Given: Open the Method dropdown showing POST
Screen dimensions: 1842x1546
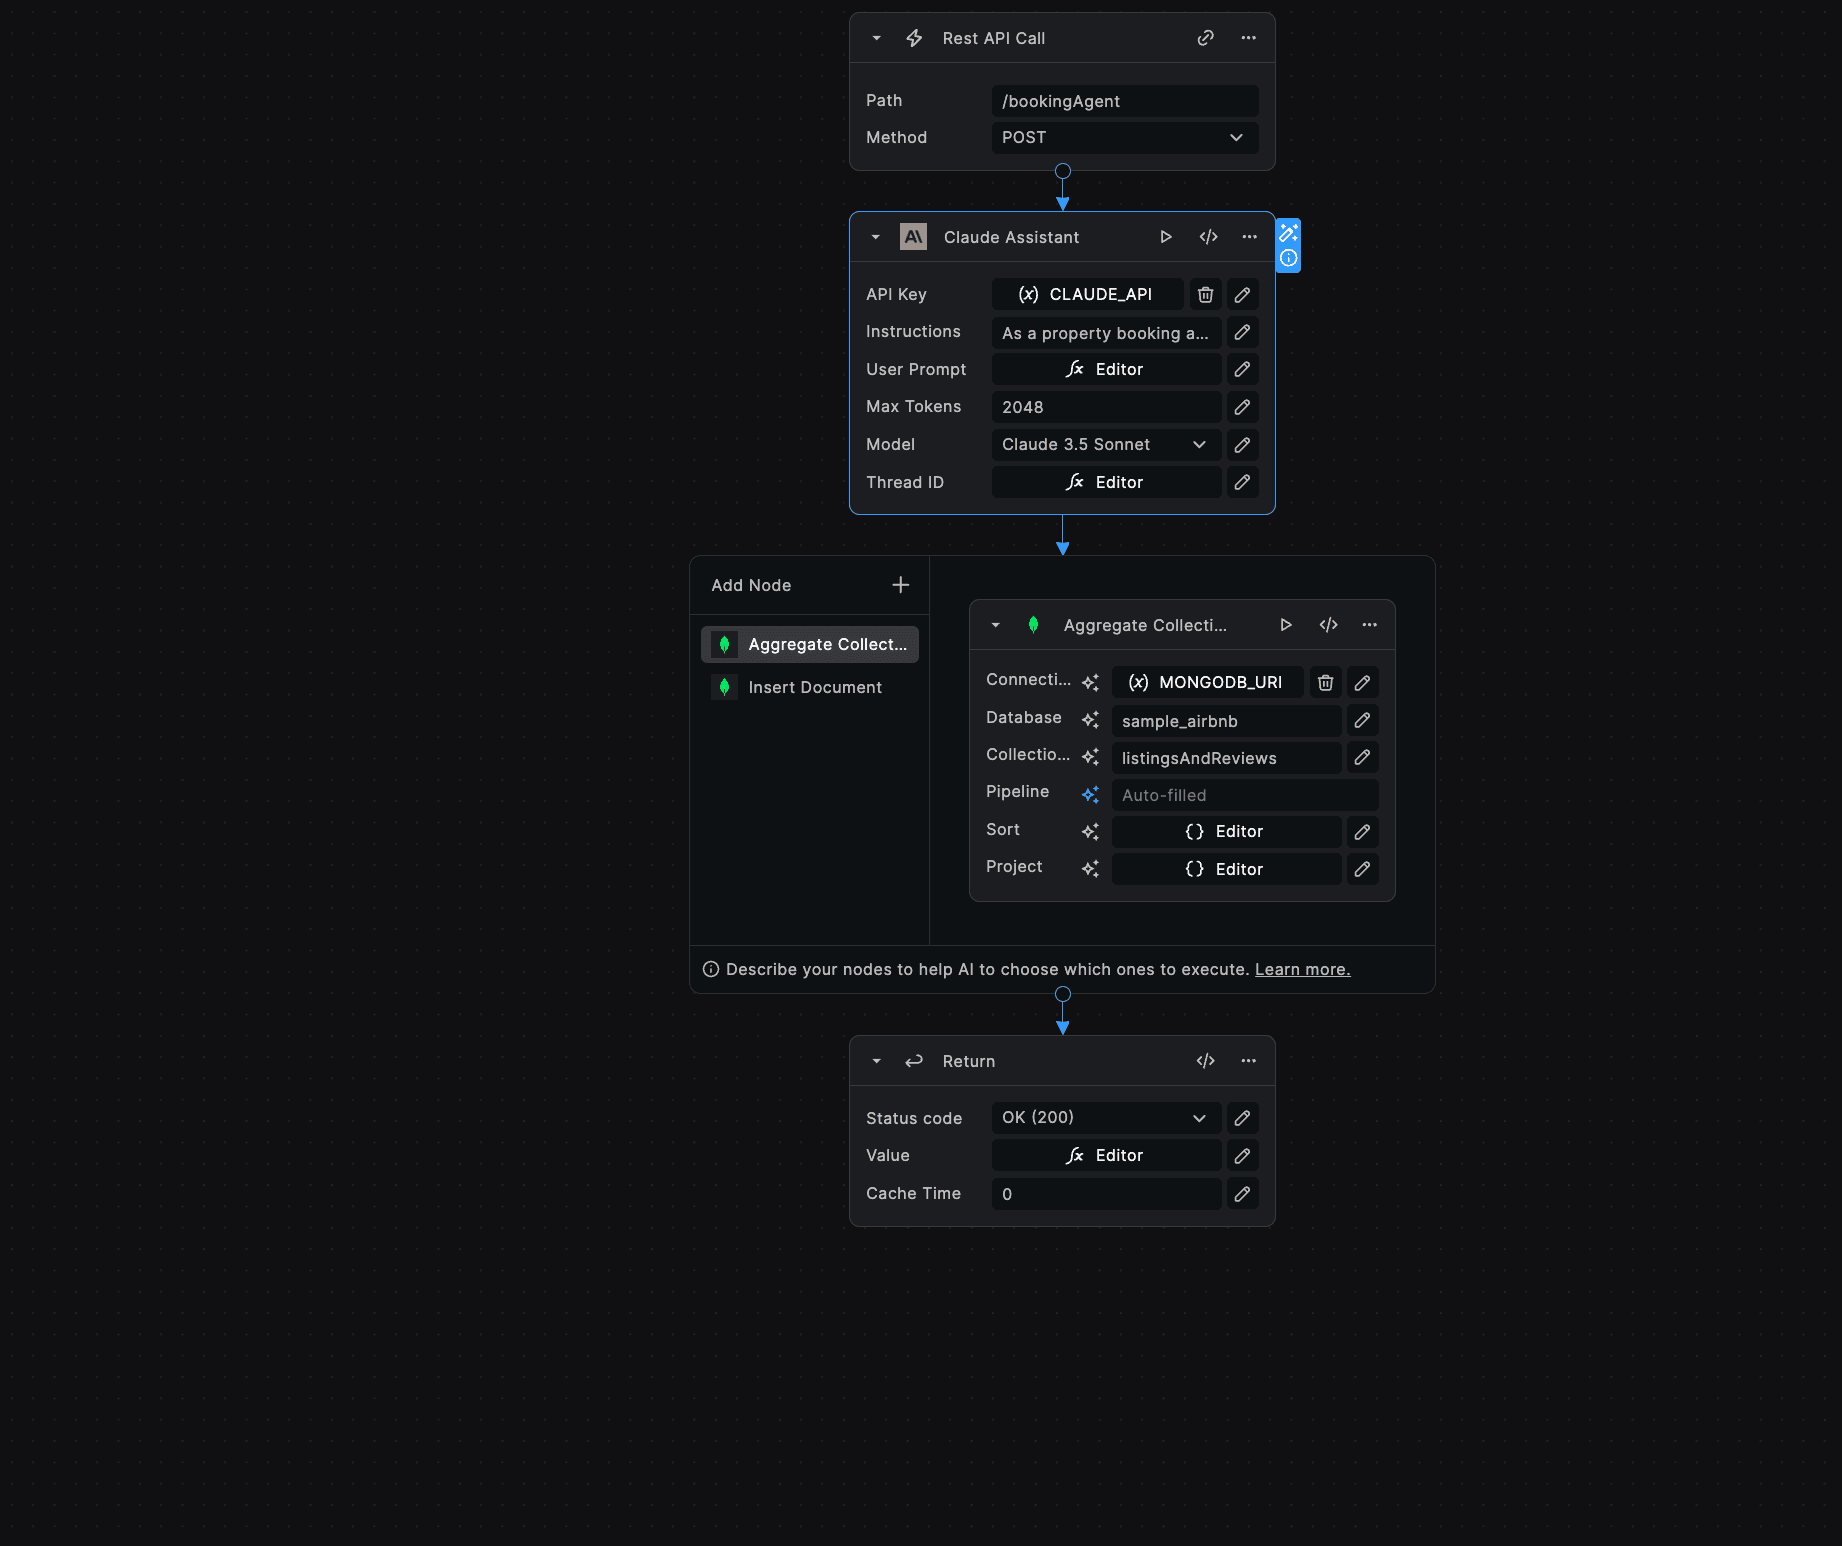Looking at the screenshot, I should click(1124, 138).
